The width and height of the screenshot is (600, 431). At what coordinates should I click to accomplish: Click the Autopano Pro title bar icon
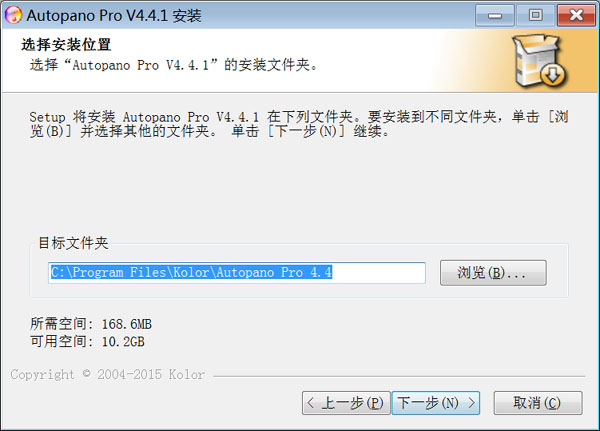tap(13, 15)
